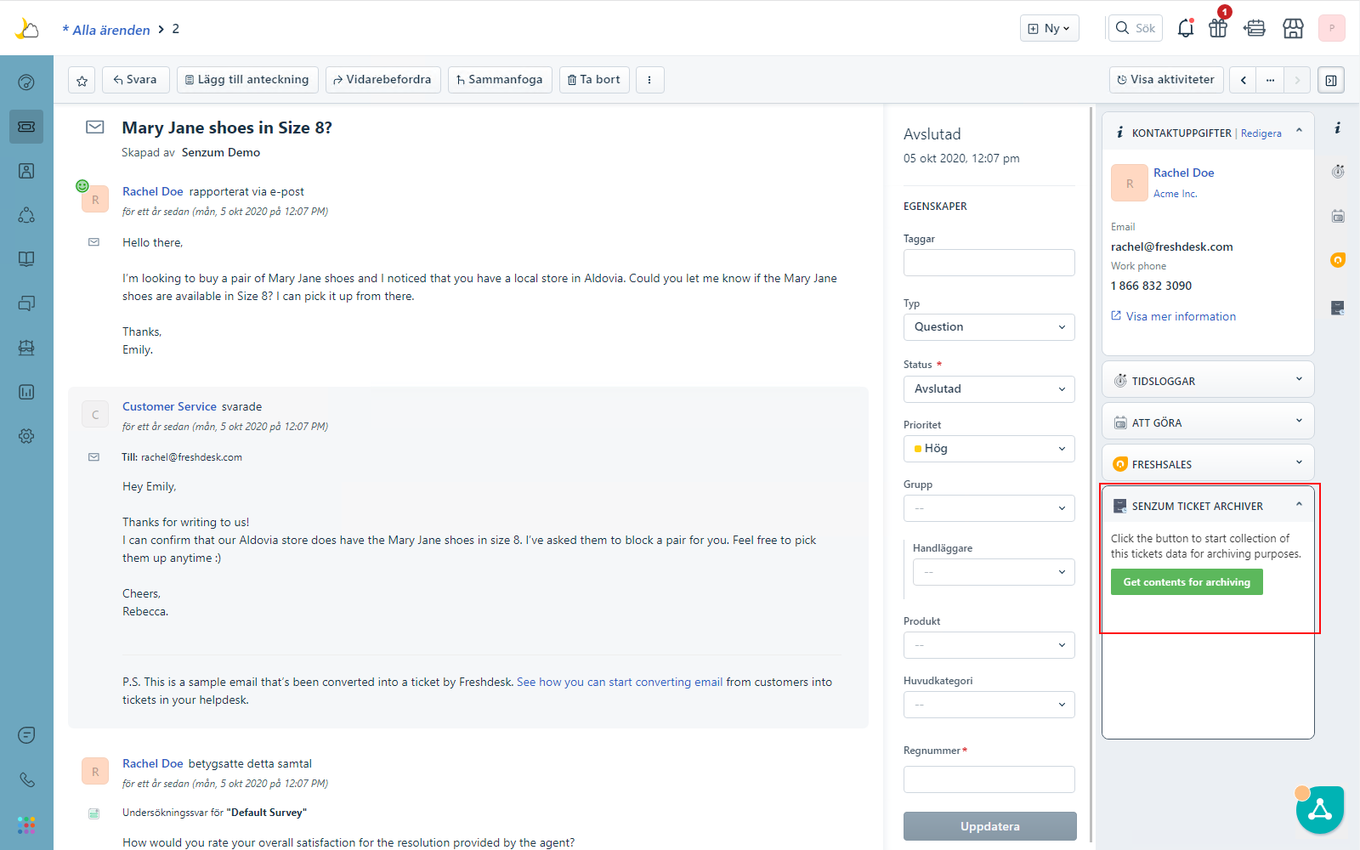Open the notifications bell
The image size is (1360, 850).
pyautogui.click(x=1185, y=28)
